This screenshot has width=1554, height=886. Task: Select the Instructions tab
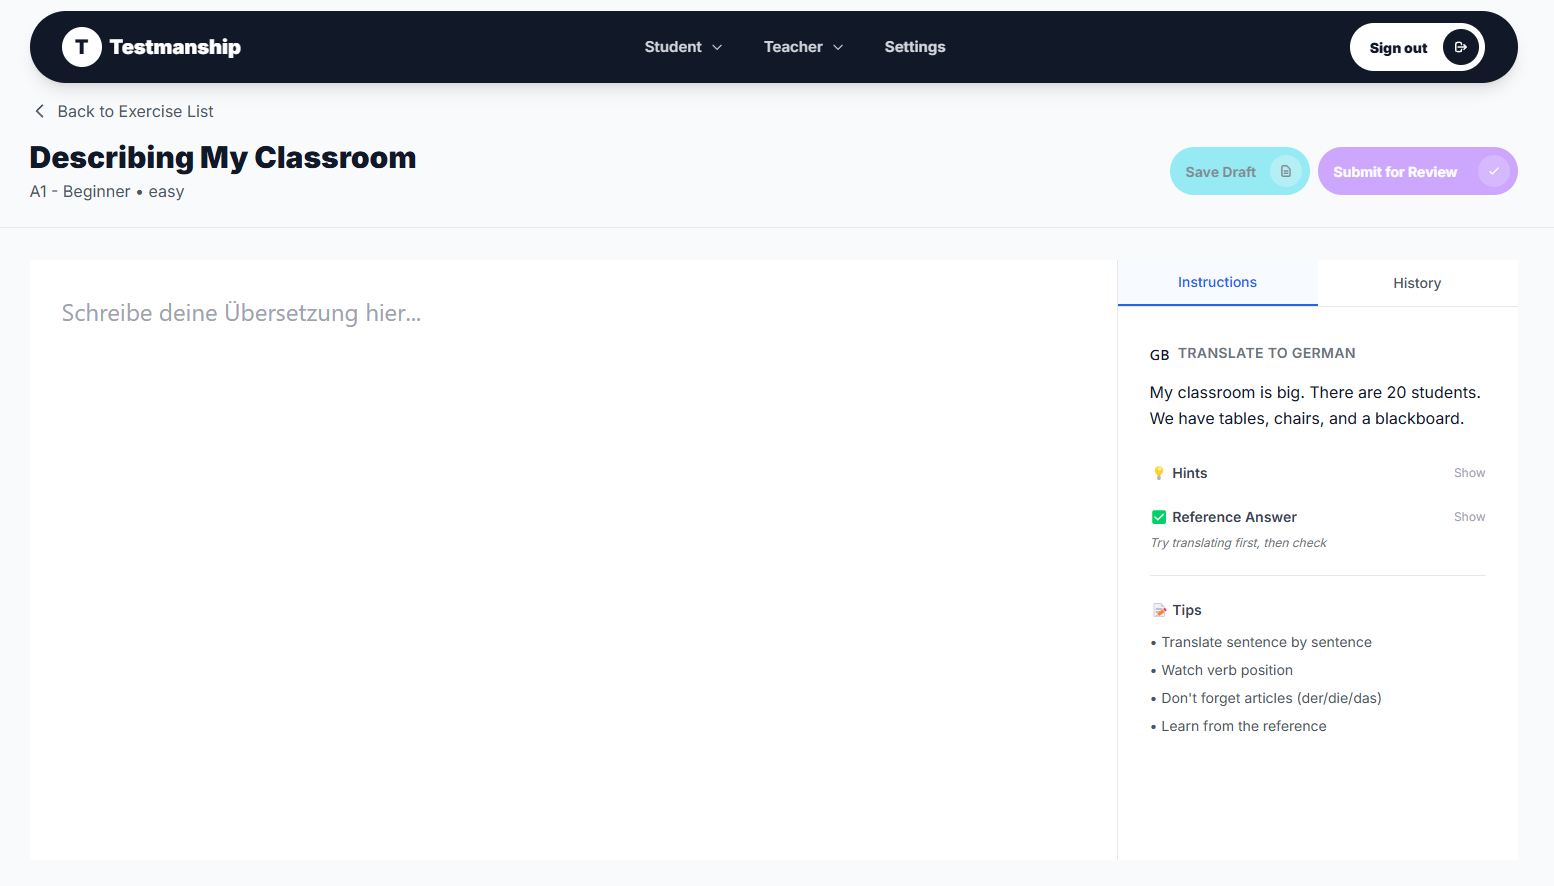point(1217,283)
